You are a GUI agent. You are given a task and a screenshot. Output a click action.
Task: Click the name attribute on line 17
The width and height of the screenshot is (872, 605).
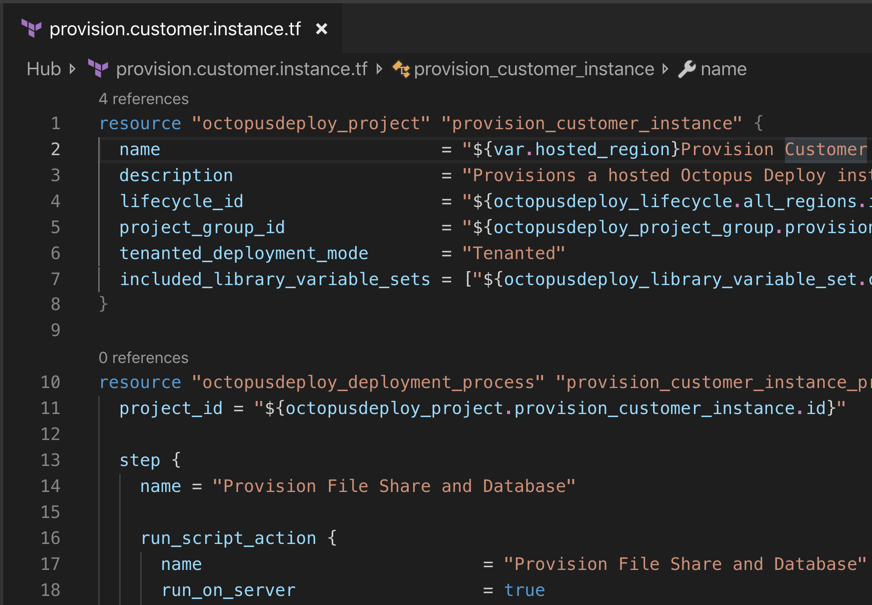tap(182, 564)
